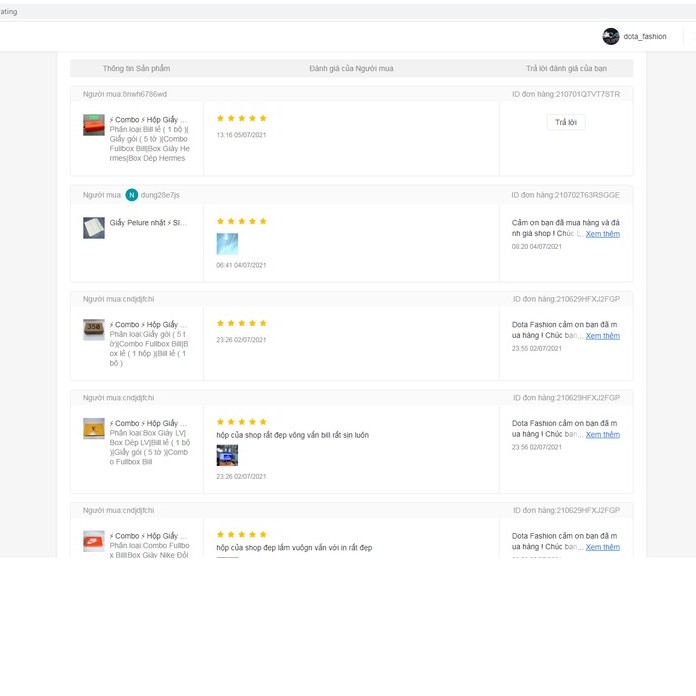View photo under 'hộp của shop rất đẹp' review

coord(227,456)
